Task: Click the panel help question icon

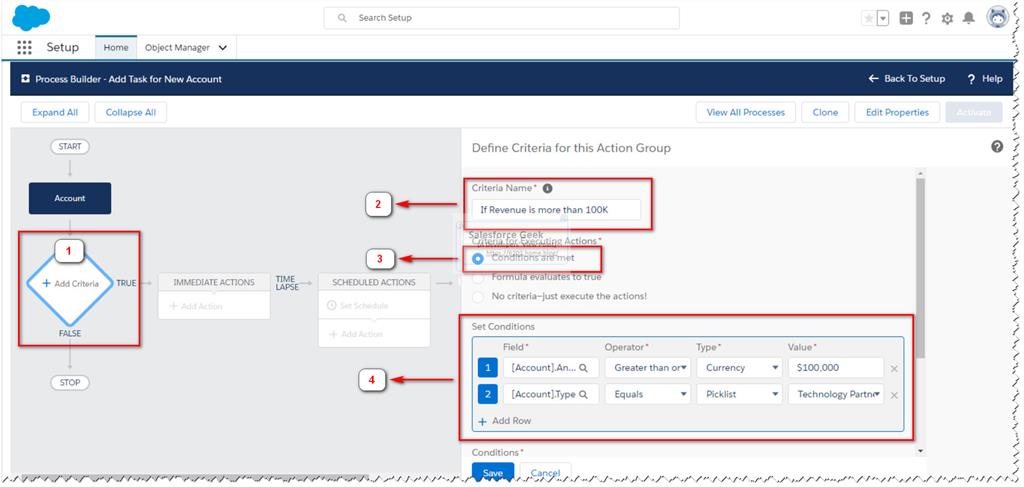Action: [997, 147]
